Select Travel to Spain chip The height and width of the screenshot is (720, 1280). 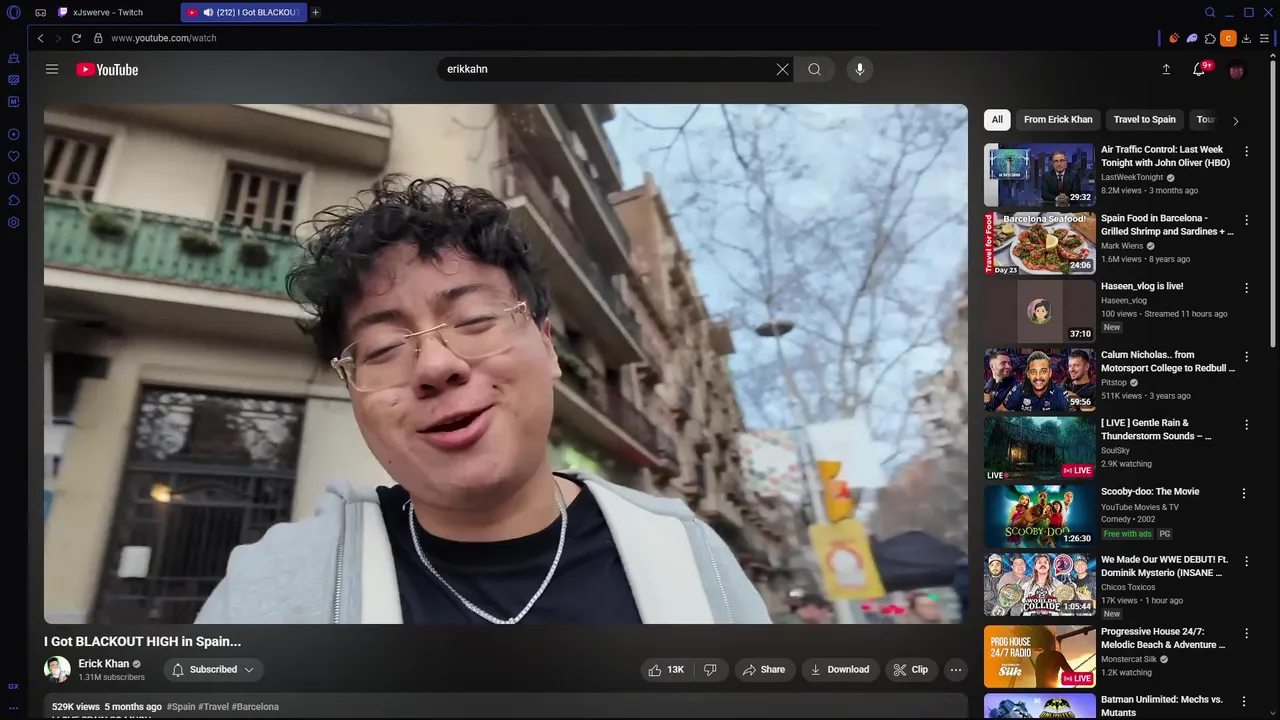(x=1144, y=119)
